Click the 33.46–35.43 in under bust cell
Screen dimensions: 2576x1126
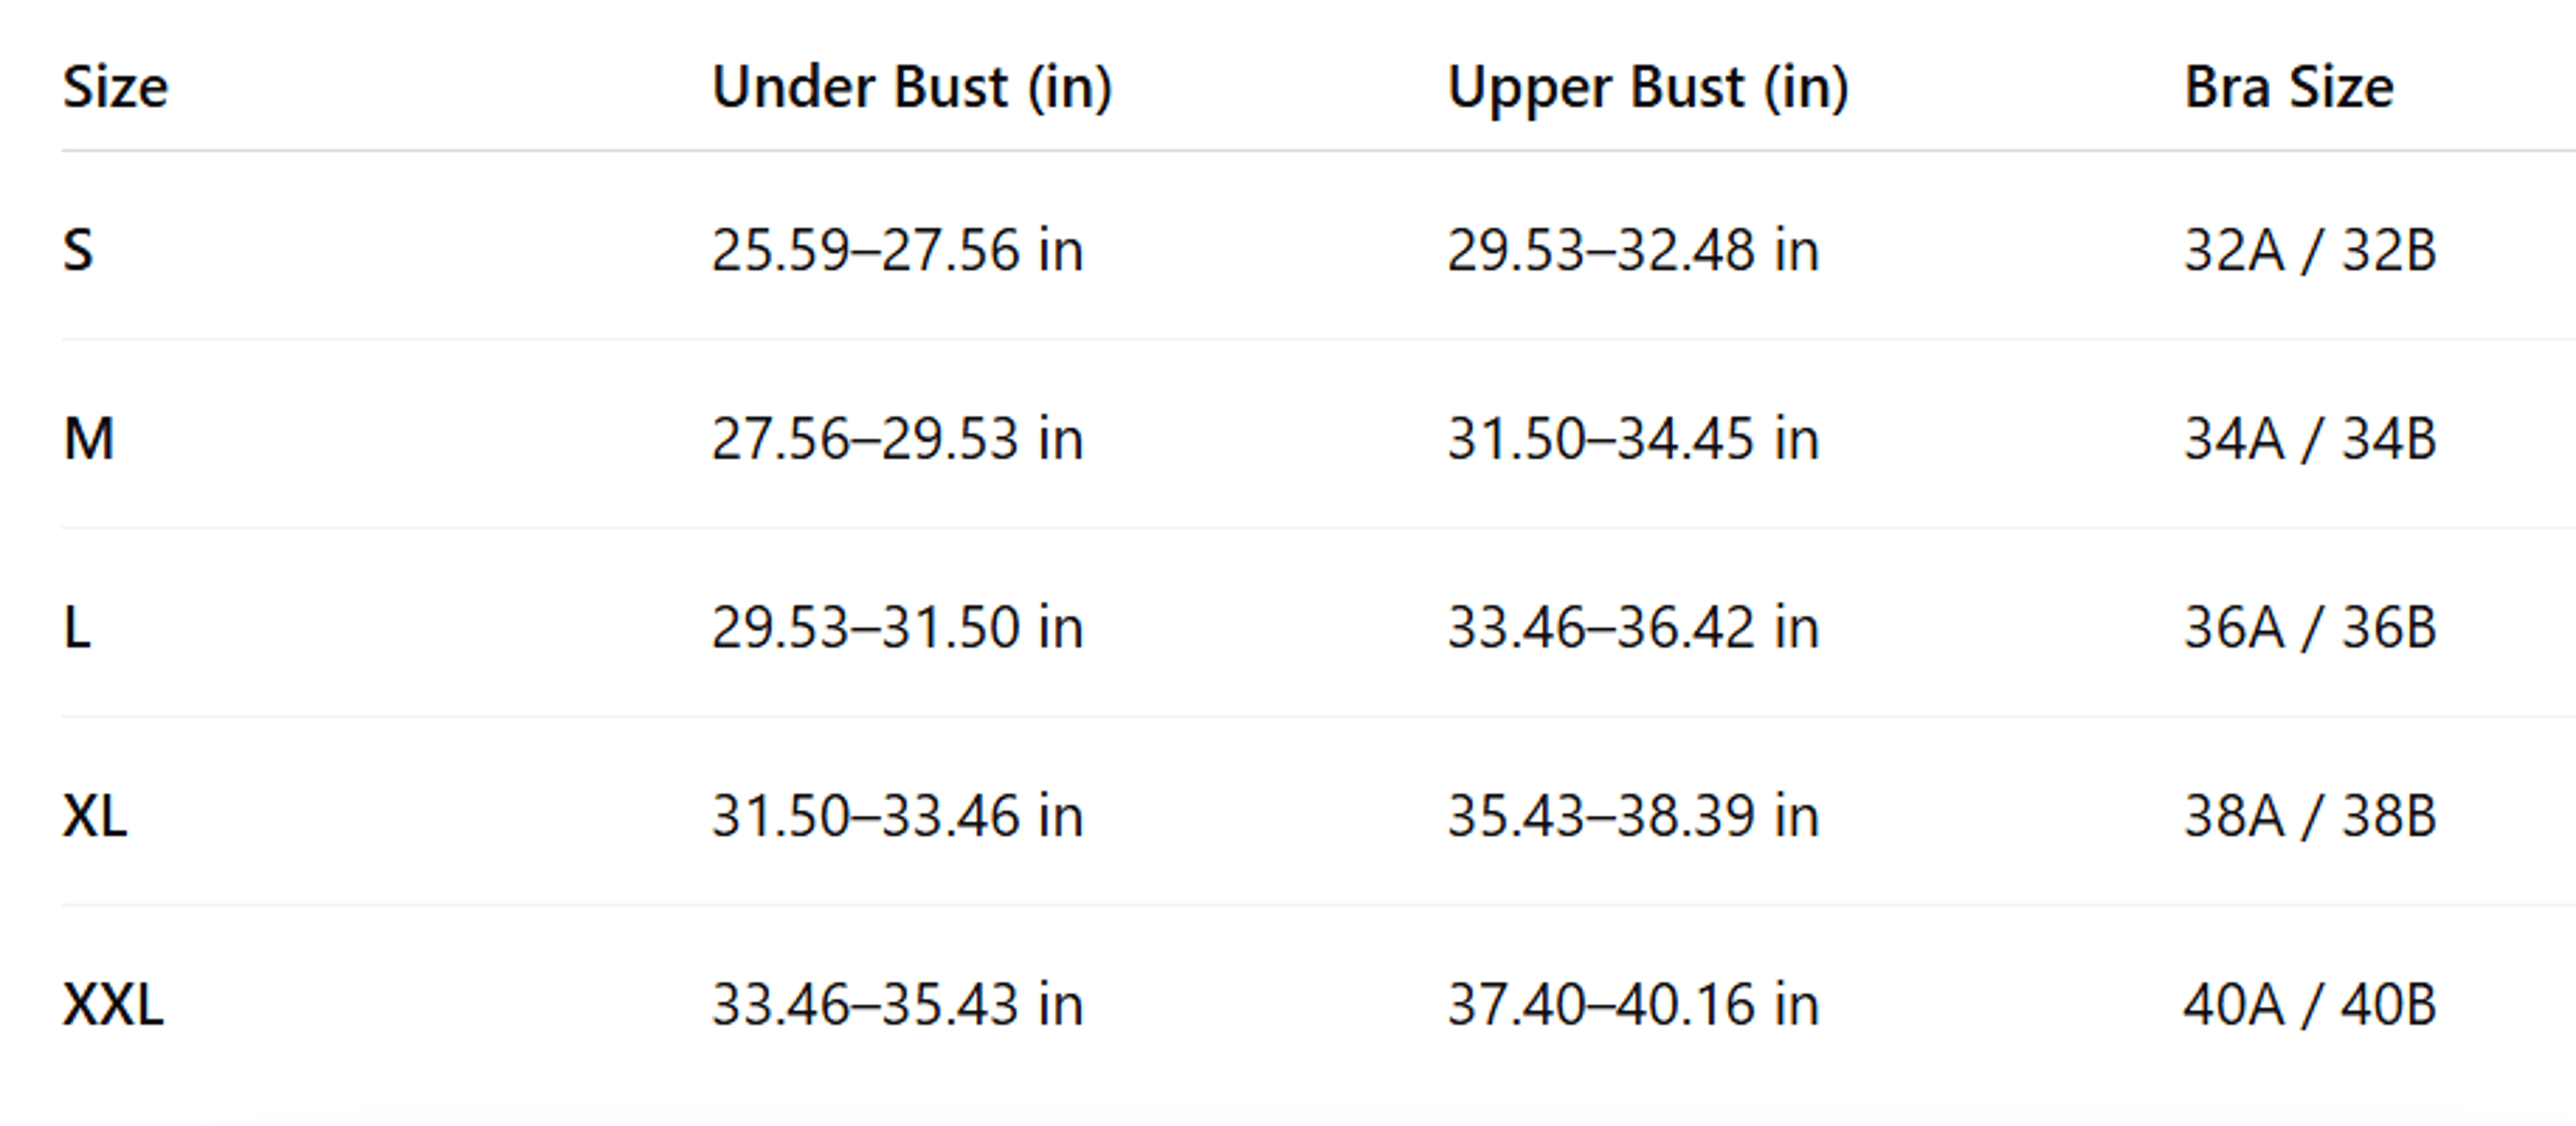(x=897, y=1004)
